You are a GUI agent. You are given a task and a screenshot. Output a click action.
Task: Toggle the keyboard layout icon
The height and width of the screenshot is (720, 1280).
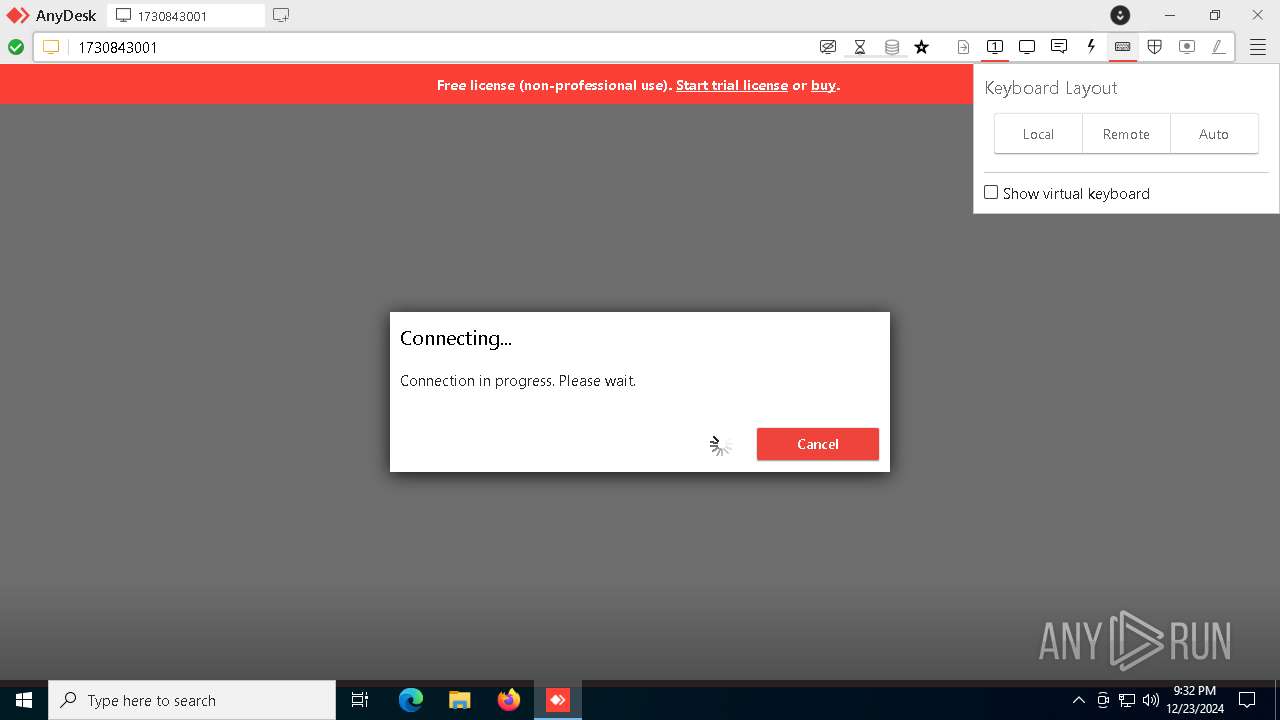click(1123, 47)
